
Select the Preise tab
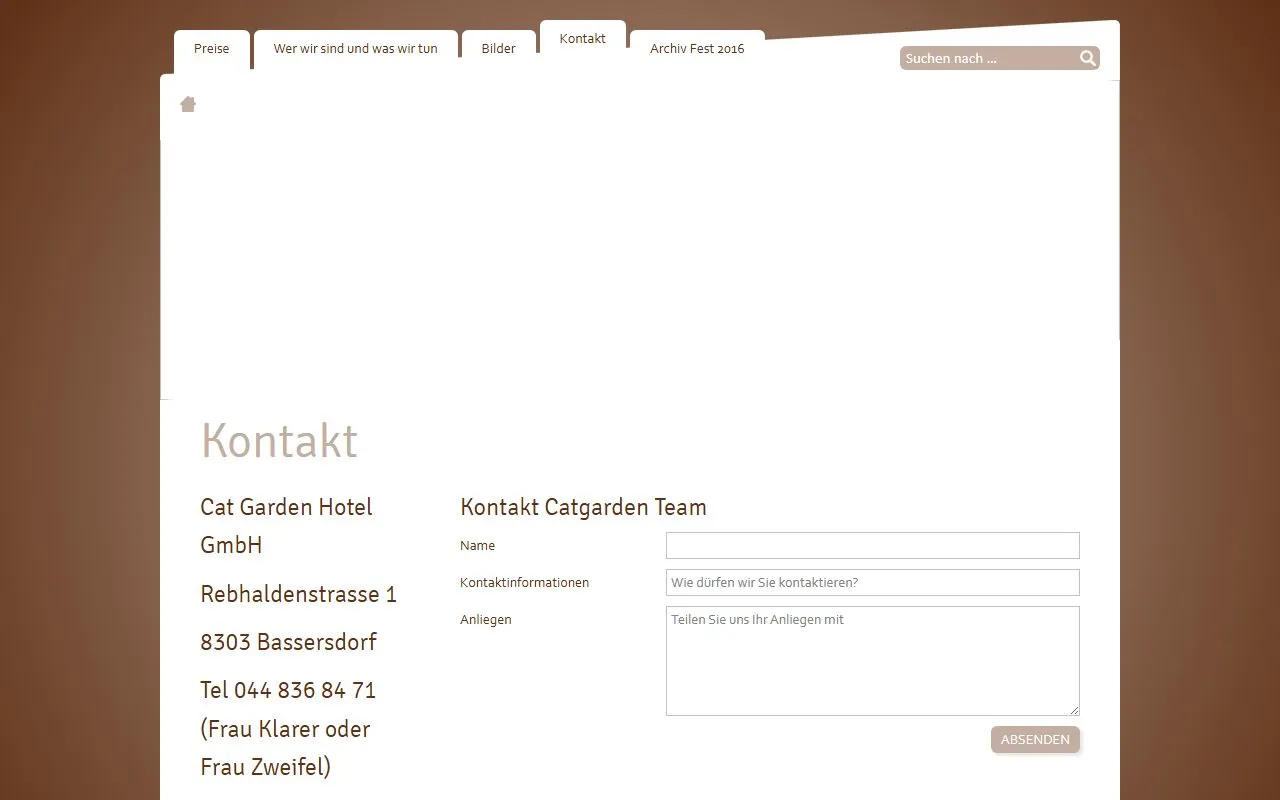point(211,48)
